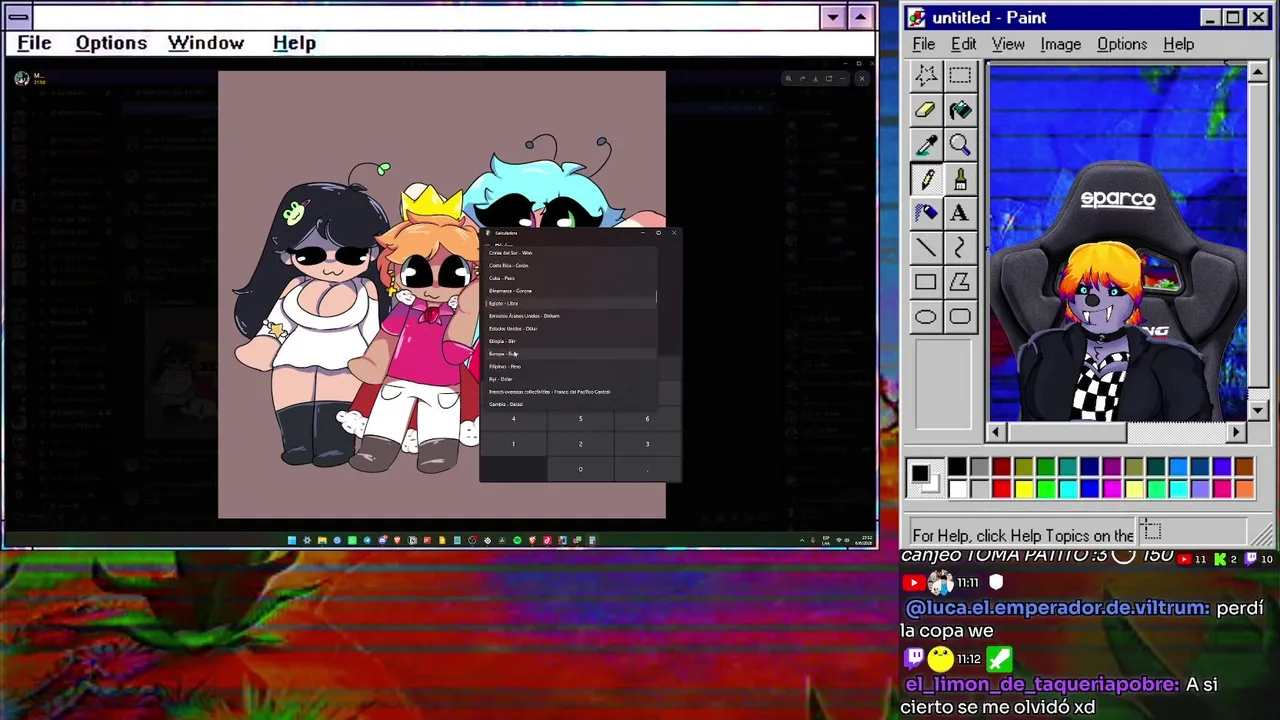Click the Paint vertical scrollbar up arrow
Screen dimensions: 1280x720
point(1258,71)
